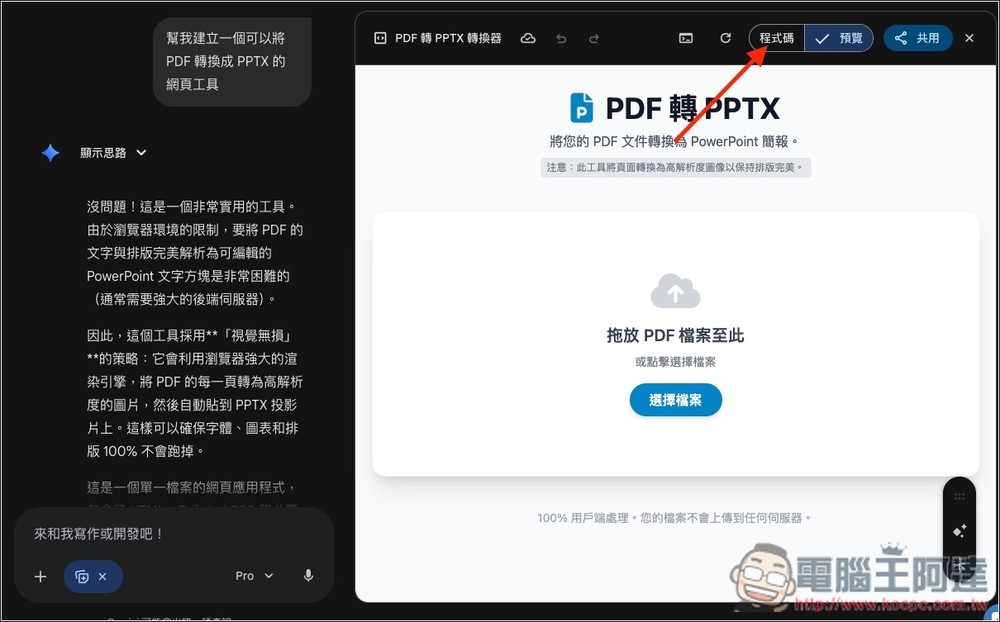
Task: Click the PDF 轉 PPTX logo icon
Action: pyautogui.click(x=581, y=107)
